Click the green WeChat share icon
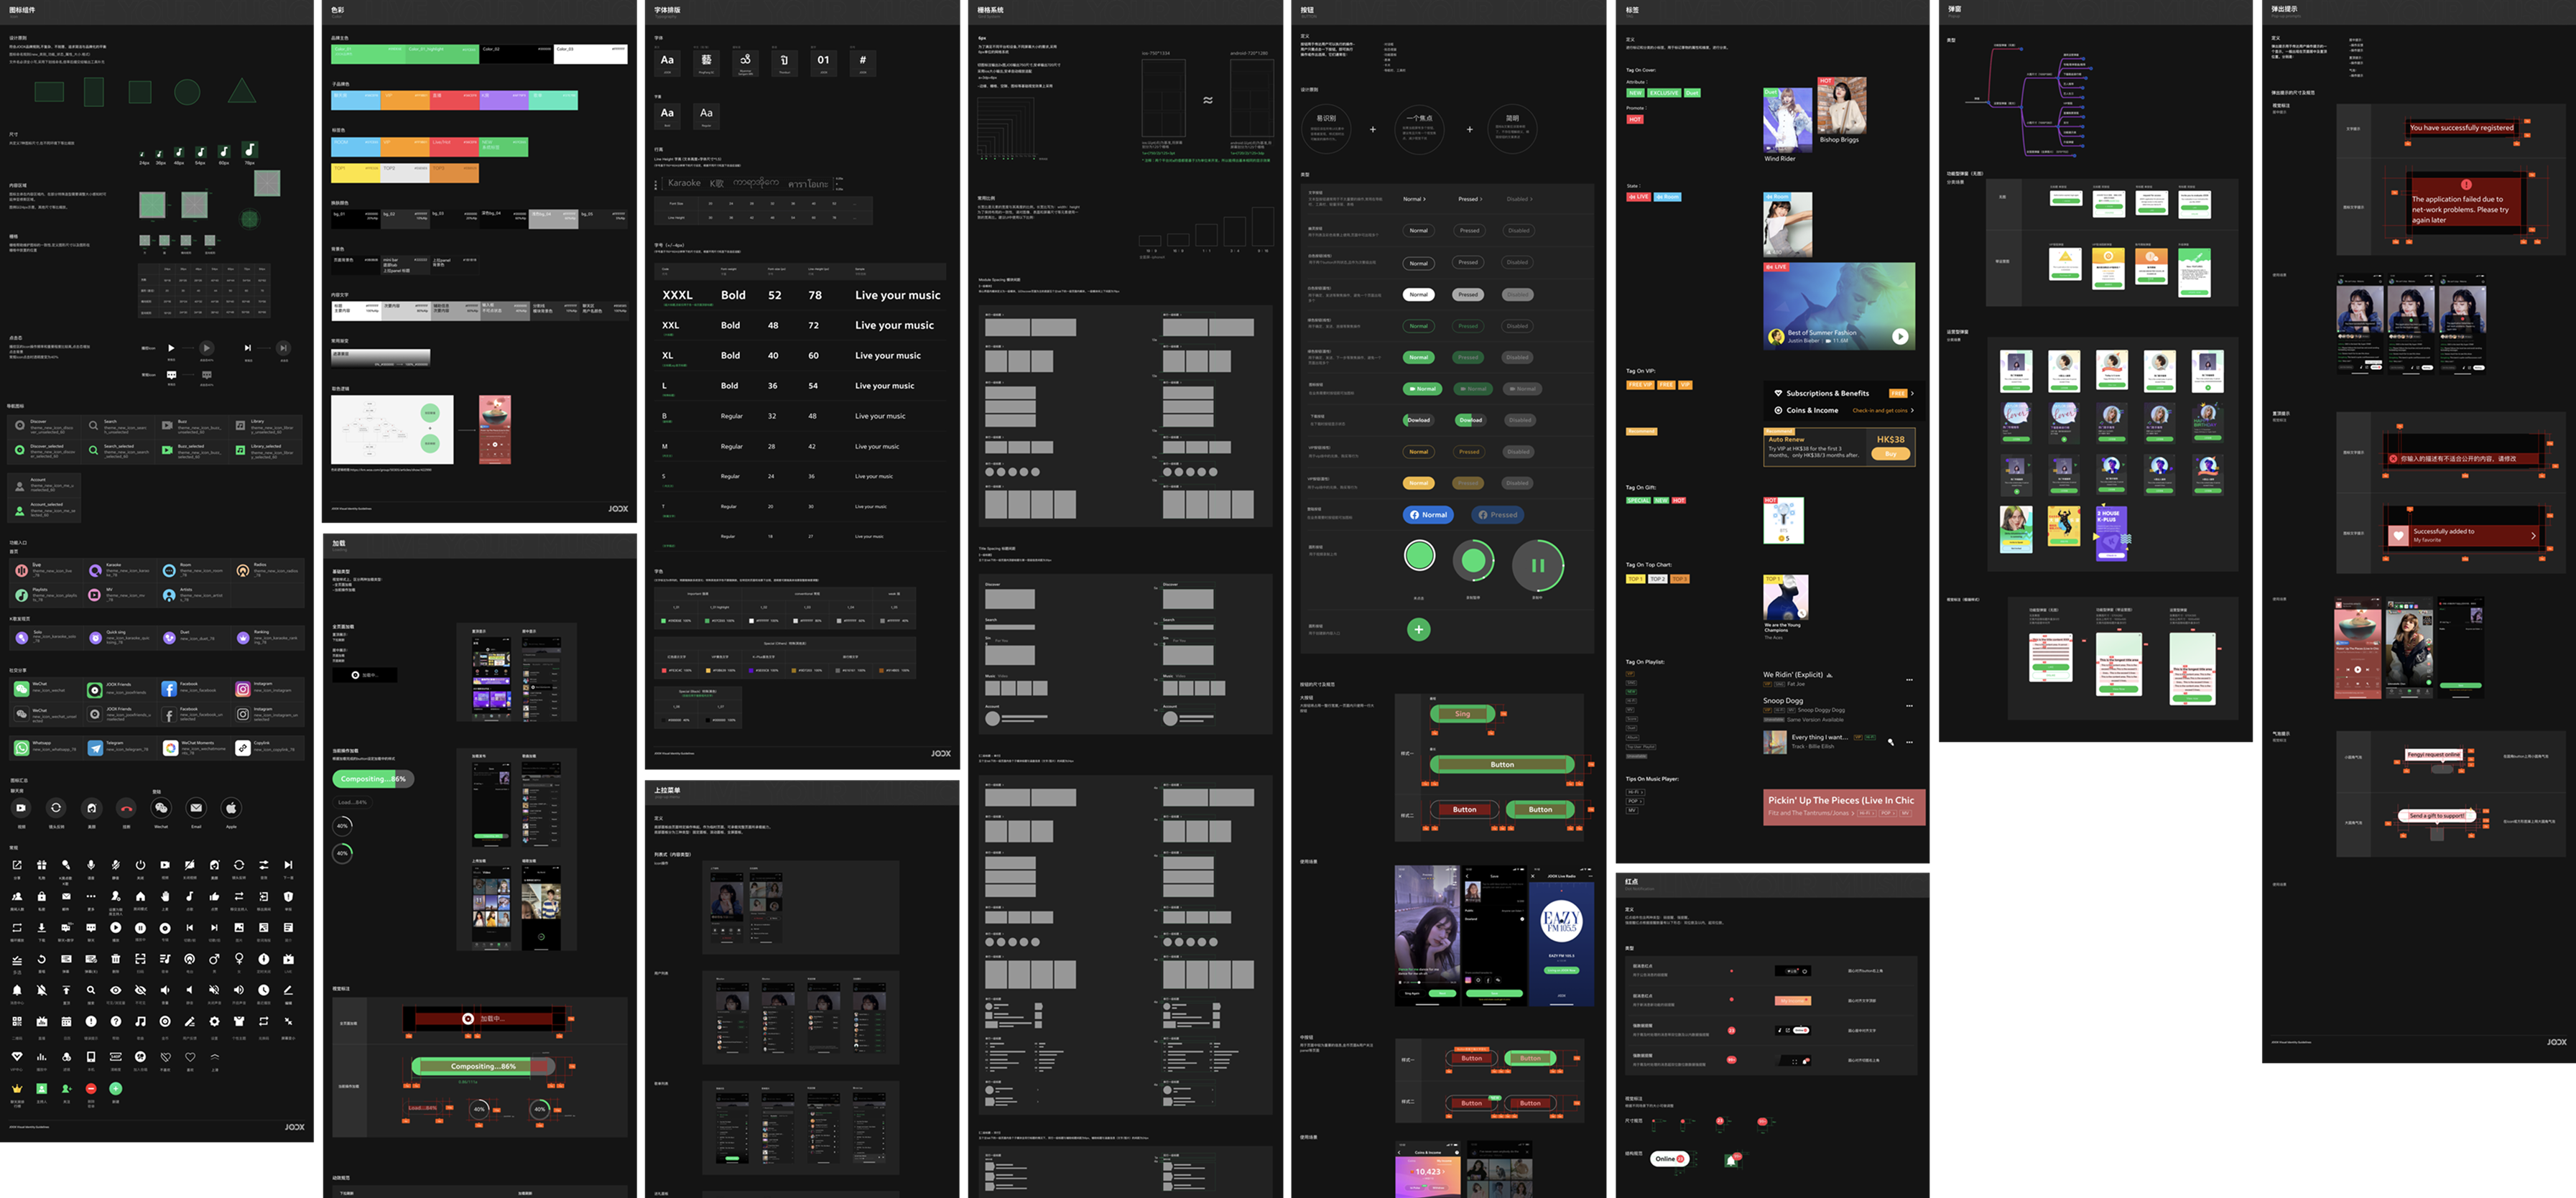This screenshot has height=1198, width=2576. tap(21, 689)
